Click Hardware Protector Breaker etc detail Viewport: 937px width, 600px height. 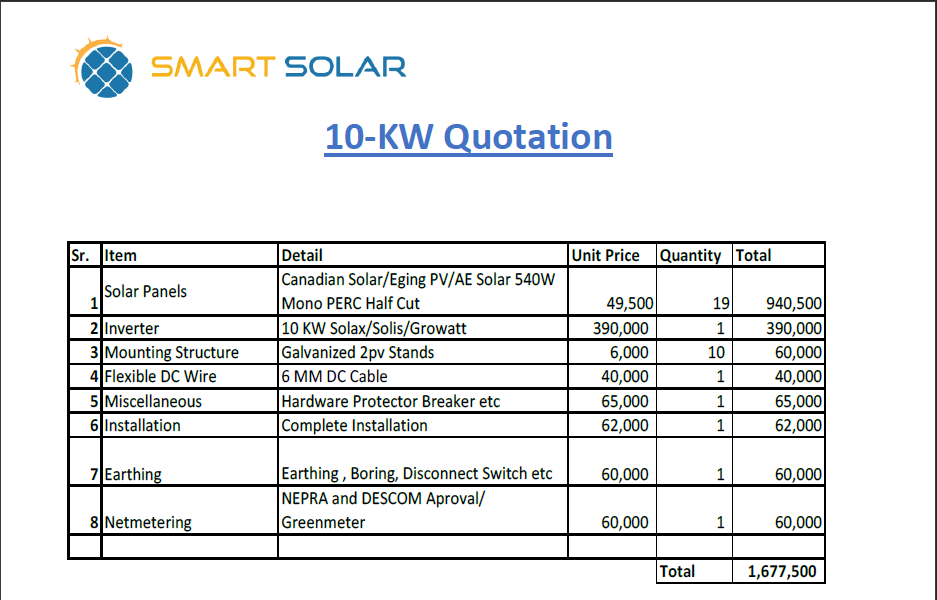click(391, 402)
